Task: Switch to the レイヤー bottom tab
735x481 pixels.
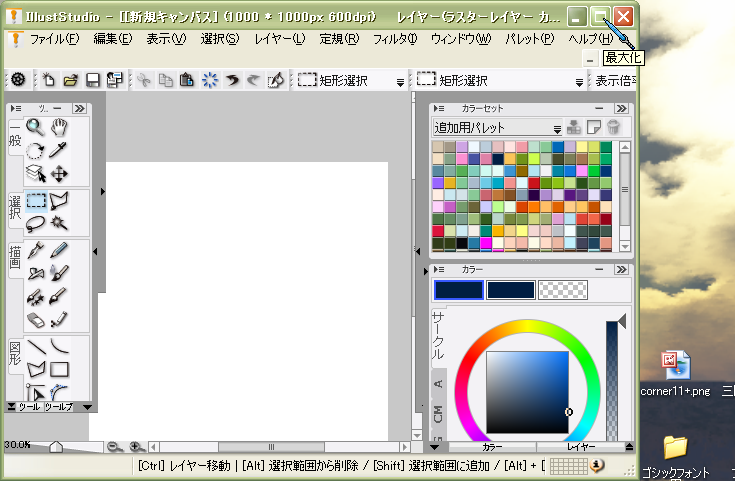Action: tap(581, 447)
